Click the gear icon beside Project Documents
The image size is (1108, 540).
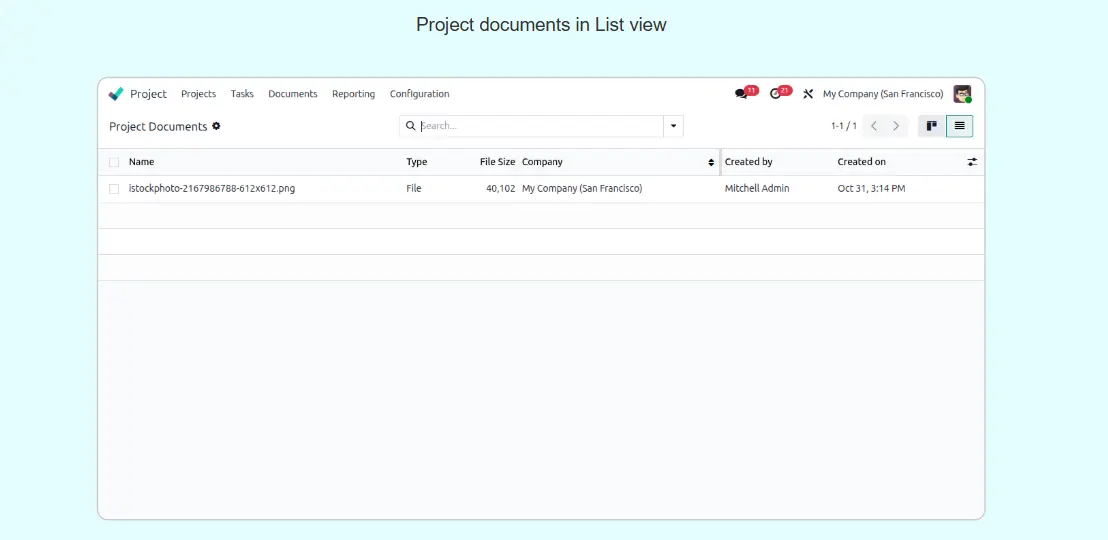click(x=216, y=126)
